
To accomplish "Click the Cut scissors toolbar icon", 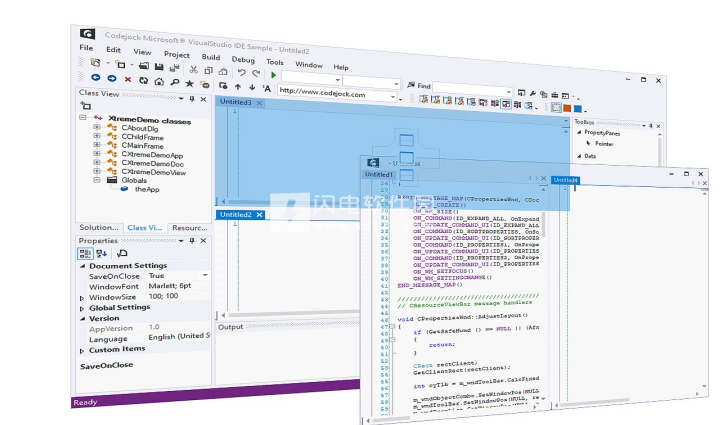I will [193, 69].
